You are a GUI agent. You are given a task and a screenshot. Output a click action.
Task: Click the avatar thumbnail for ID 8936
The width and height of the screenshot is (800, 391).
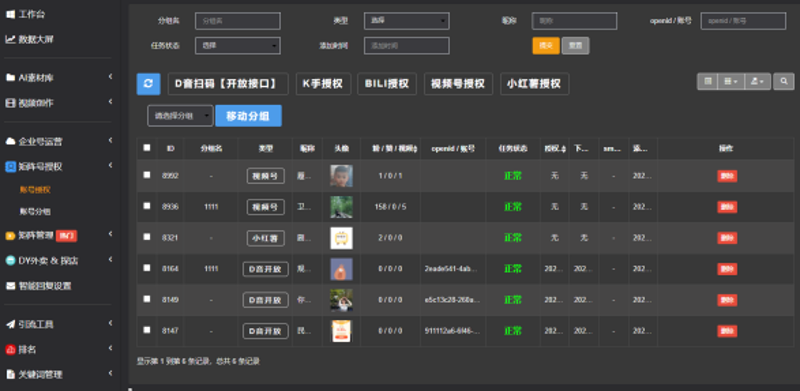tap(341, 207)
